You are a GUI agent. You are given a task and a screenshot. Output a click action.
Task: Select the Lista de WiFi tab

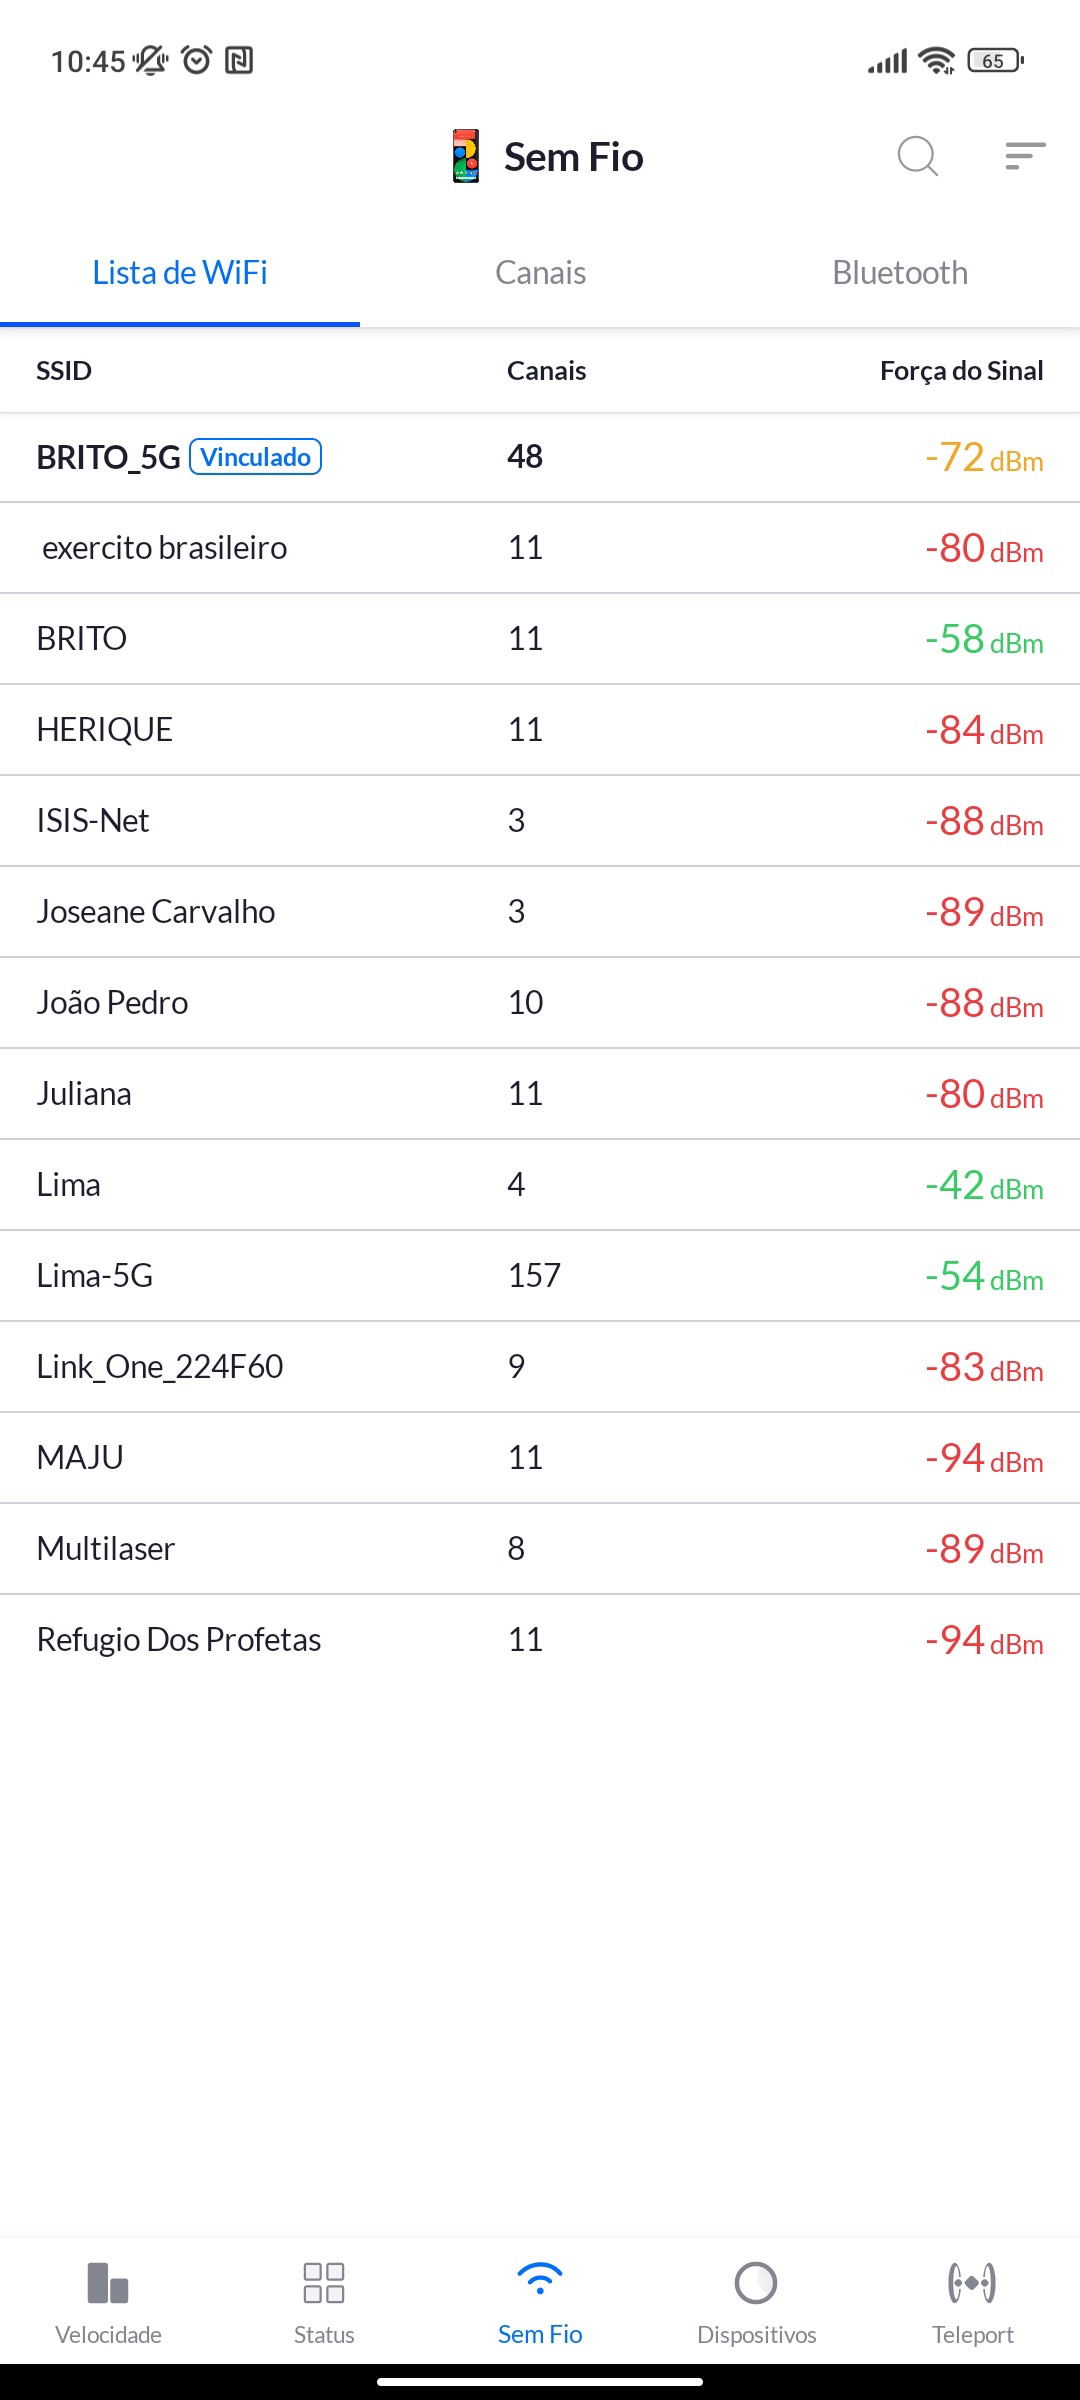point(180,273)
